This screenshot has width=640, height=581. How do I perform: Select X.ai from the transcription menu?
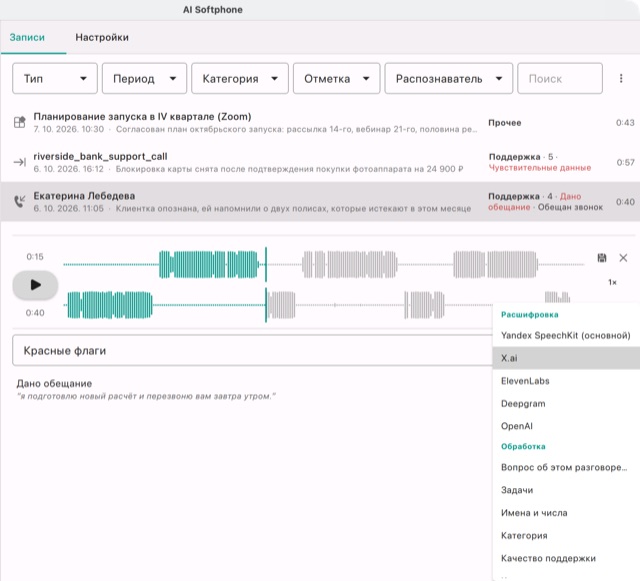click(566, 358)
